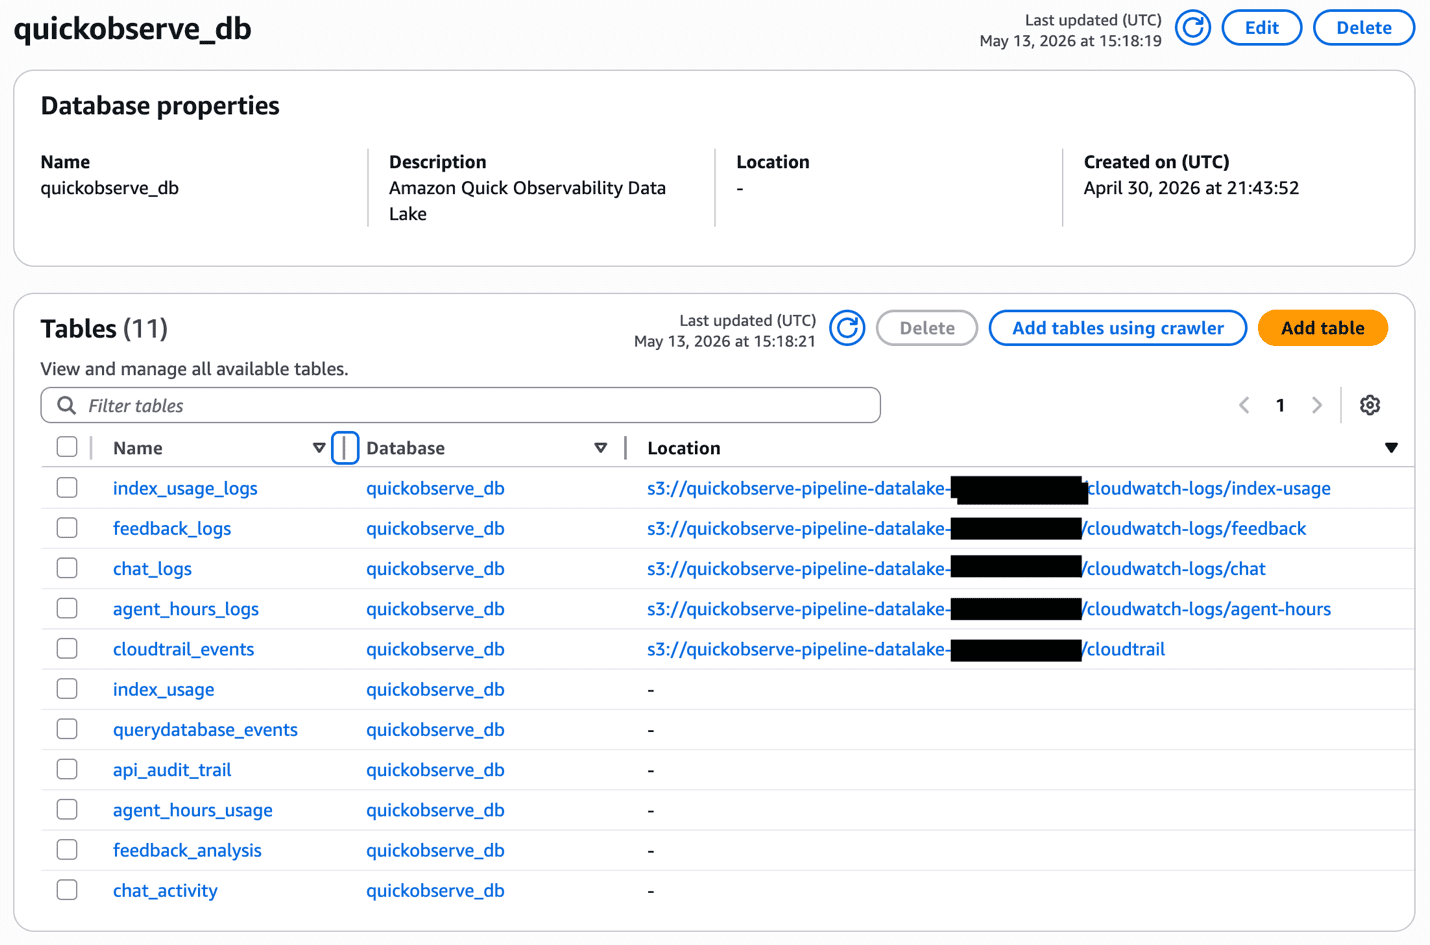Open S3 location ending /cloudtrail
Screen dimensions: 1430x945
click(906, 649)
